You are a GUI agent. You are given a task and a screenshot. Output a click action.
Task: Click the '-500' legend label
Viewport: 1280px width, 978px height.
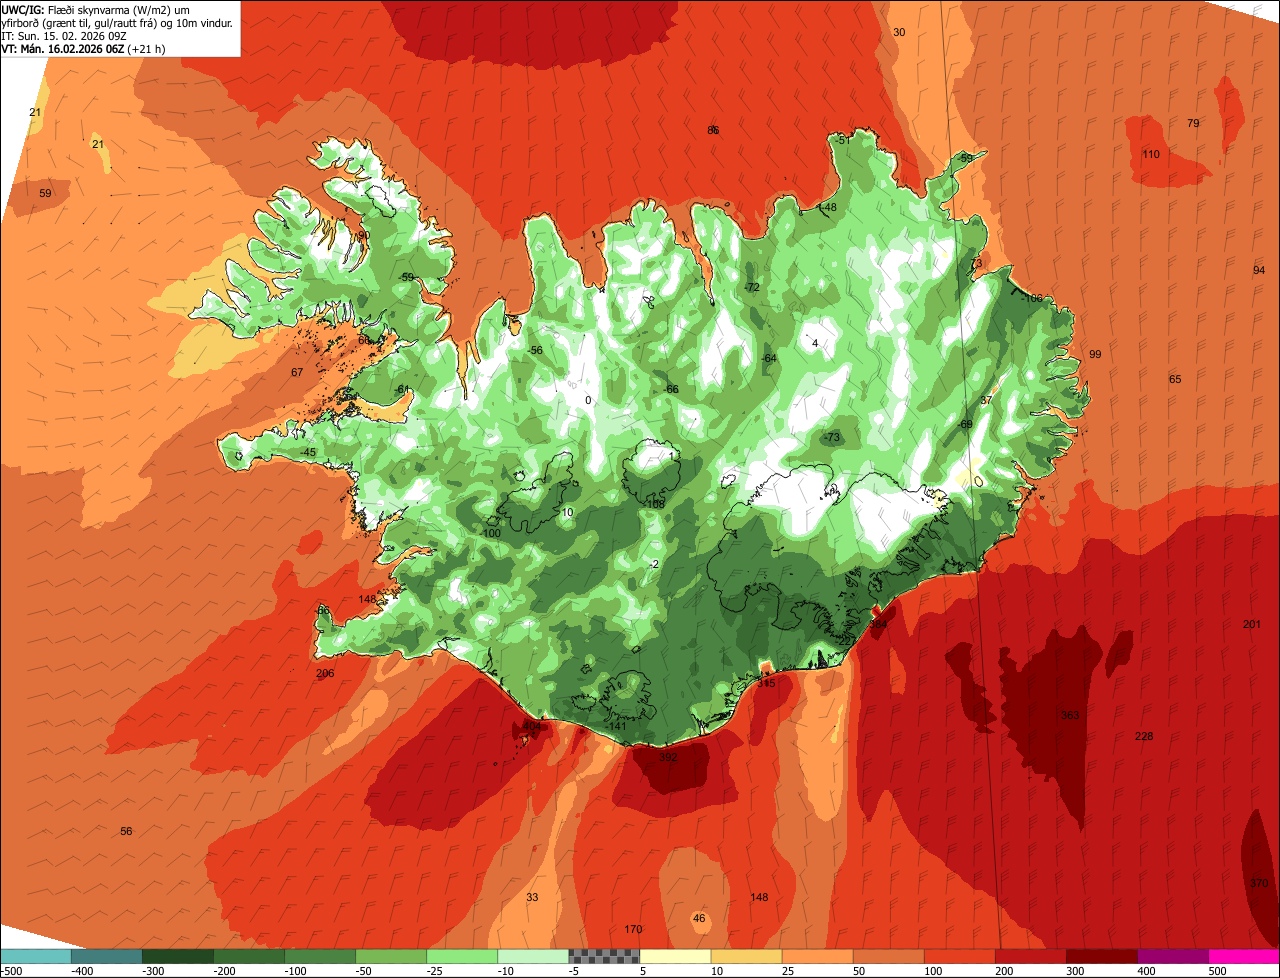[x=12, y=971]
